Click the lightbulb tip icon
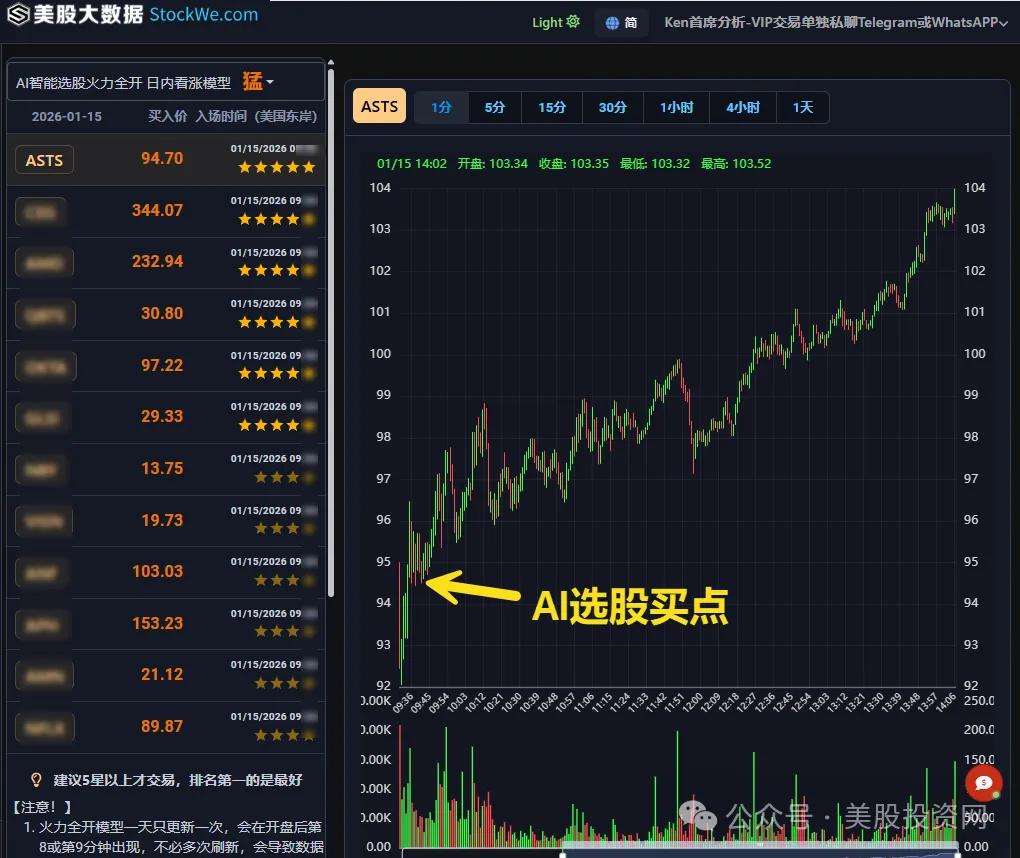 (36, 779)
